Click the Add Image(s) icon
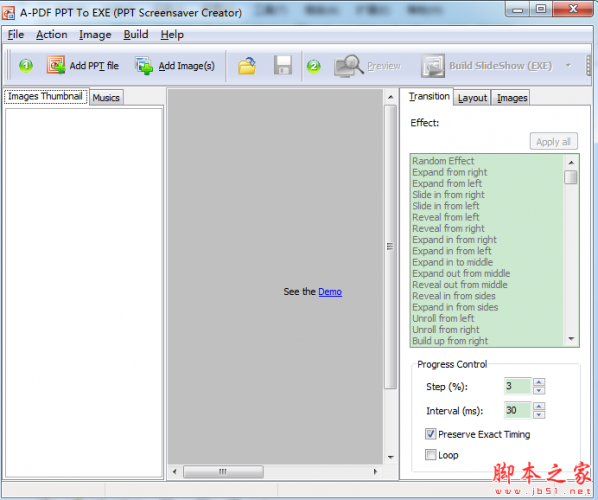This screenshot has width=598, height=500. (x=144, y=66)
